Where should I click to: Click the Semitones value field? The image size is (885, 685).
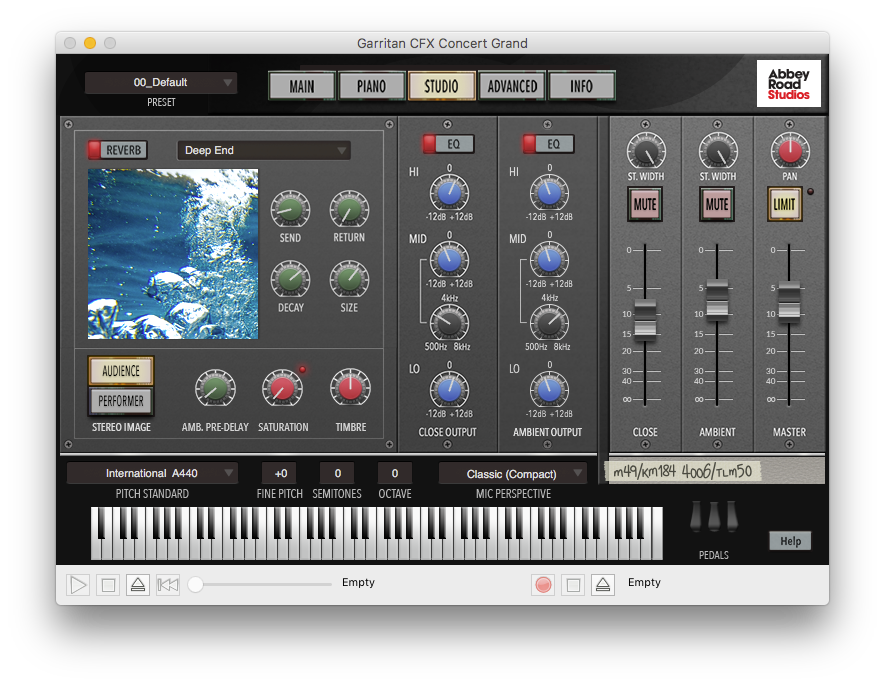point(338,473)
